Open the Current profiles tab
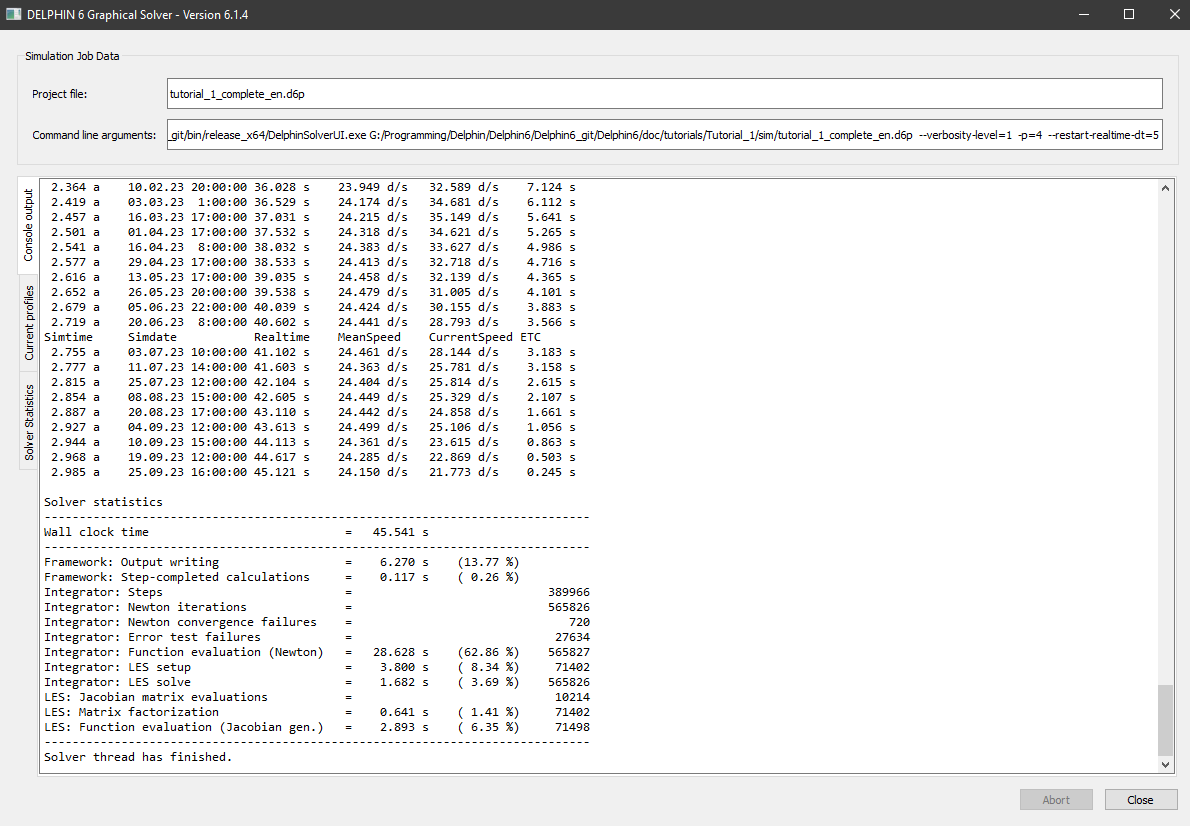The image size is (1190, 826). [28, 323]
